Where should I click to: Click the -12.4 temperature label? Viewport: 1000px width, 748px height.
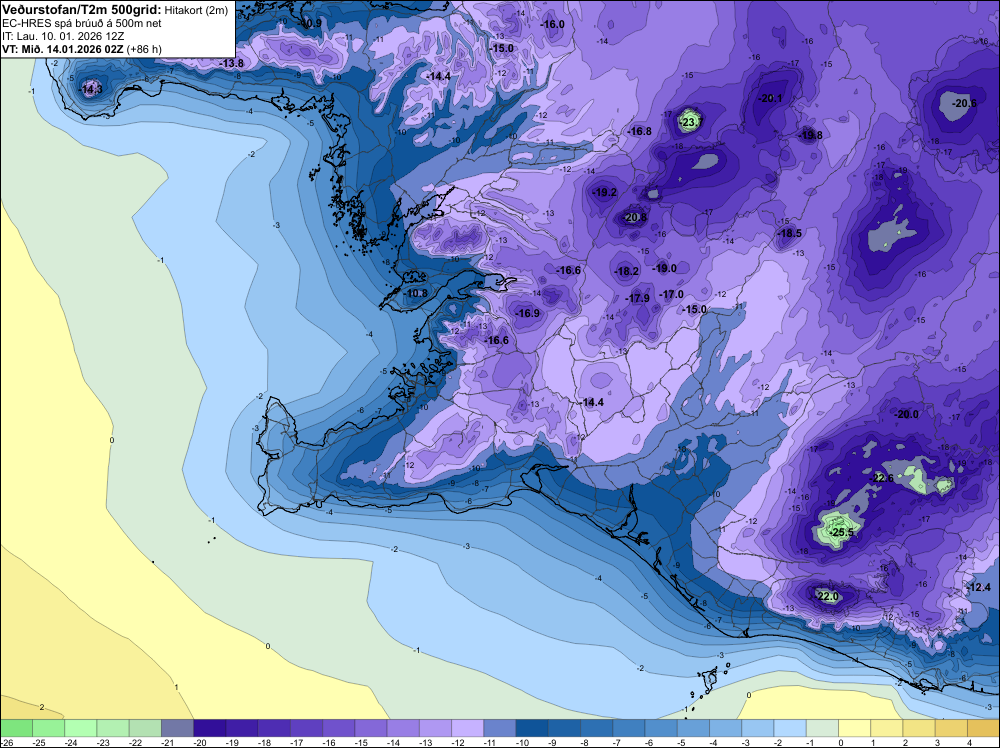(979, 587)
